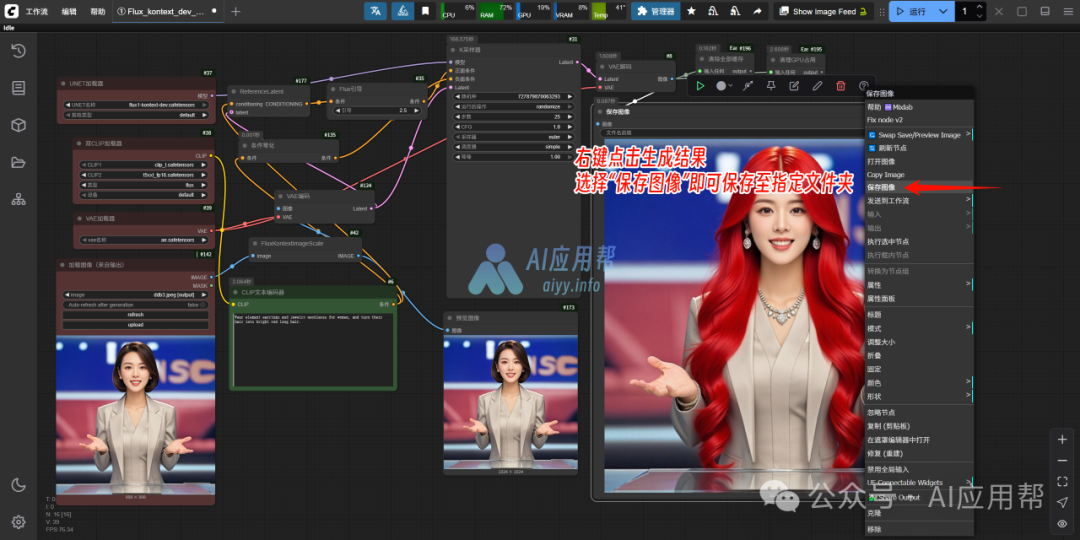
Task: Toggle Show Image Feed button
Action: 816,11
